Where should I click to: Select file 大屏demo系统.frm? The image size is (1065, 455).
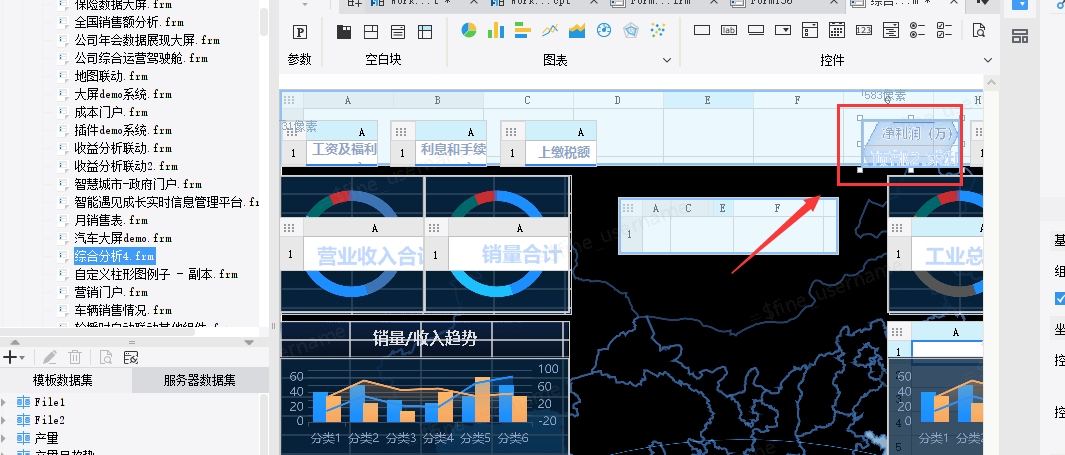click(123, 94)
